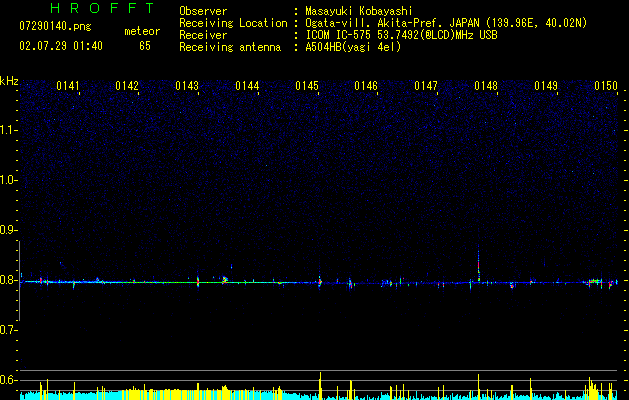
Task: Click the 1.0 frequency axis label
Action: (x=8, y=180)
